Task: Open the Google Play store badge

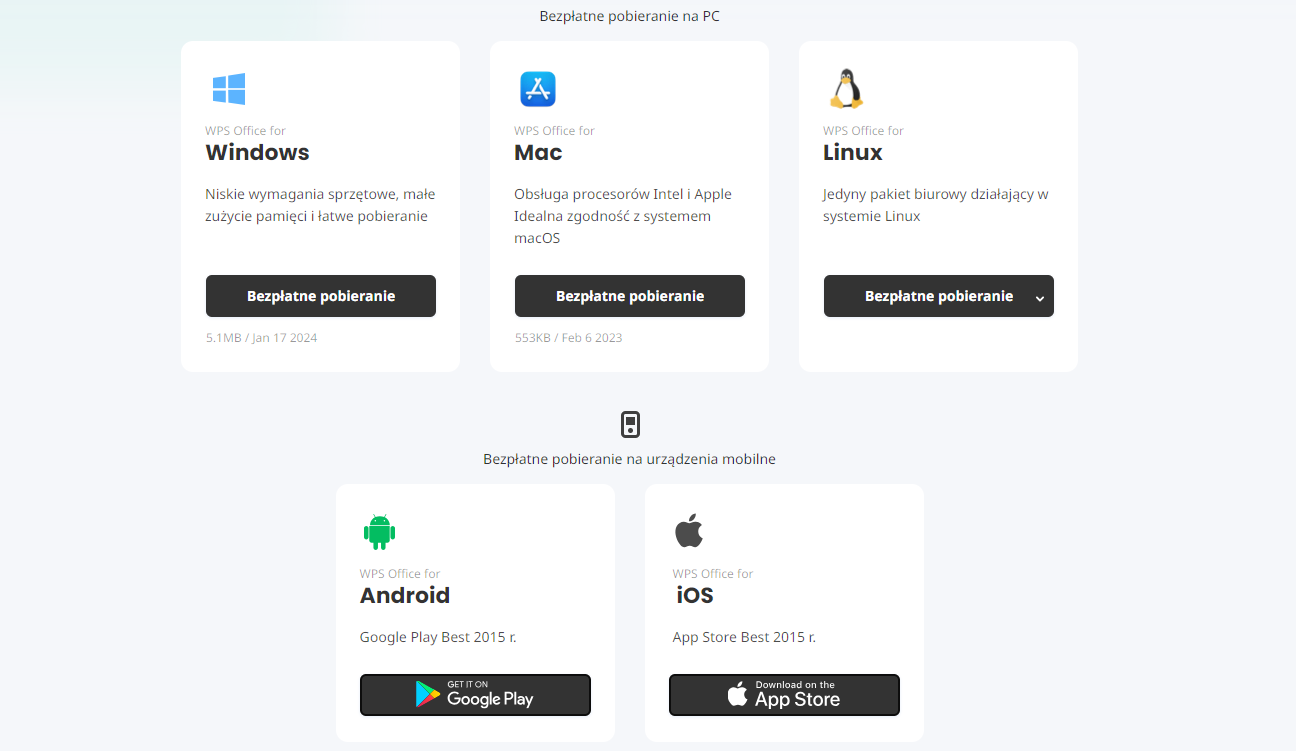Action: (x=475, y=695)
